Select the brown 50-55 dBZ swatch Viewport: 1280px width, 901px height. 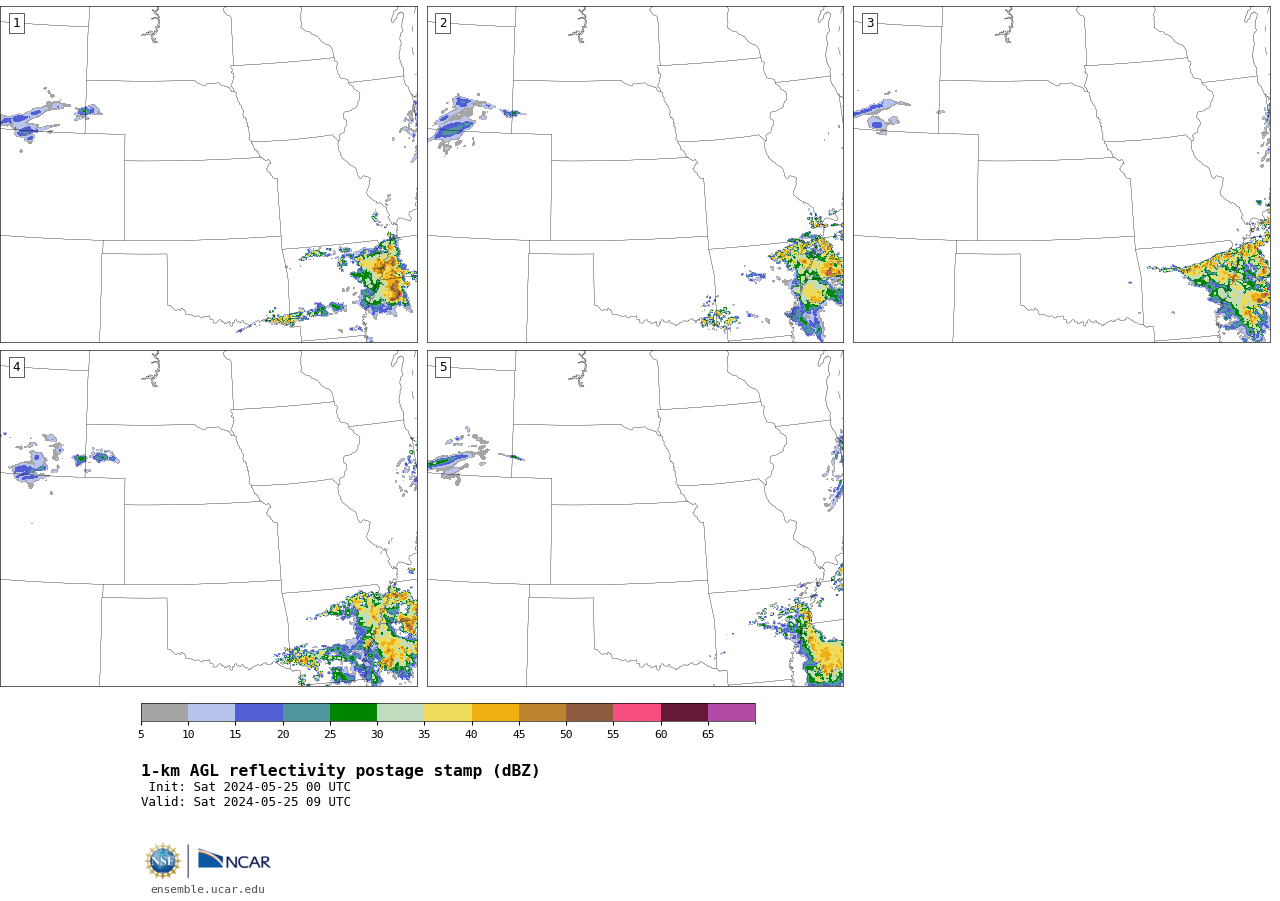click(x=589, y=712)
